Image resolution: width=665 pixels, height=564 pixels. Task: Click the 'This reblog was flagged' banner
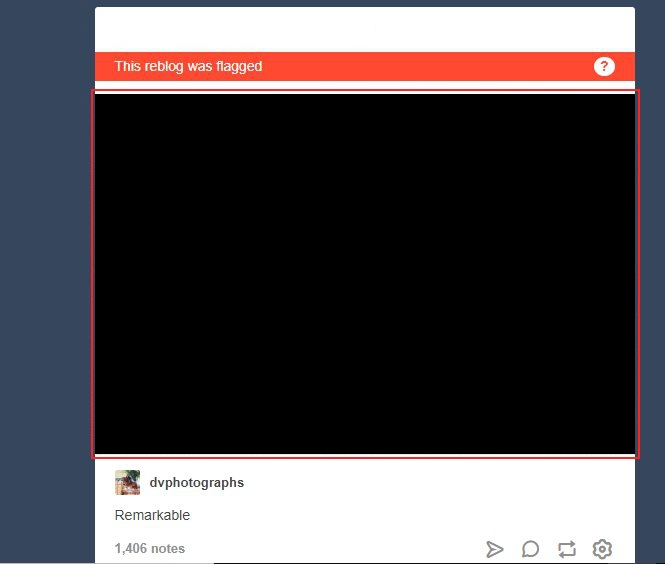tap(365, 67)
